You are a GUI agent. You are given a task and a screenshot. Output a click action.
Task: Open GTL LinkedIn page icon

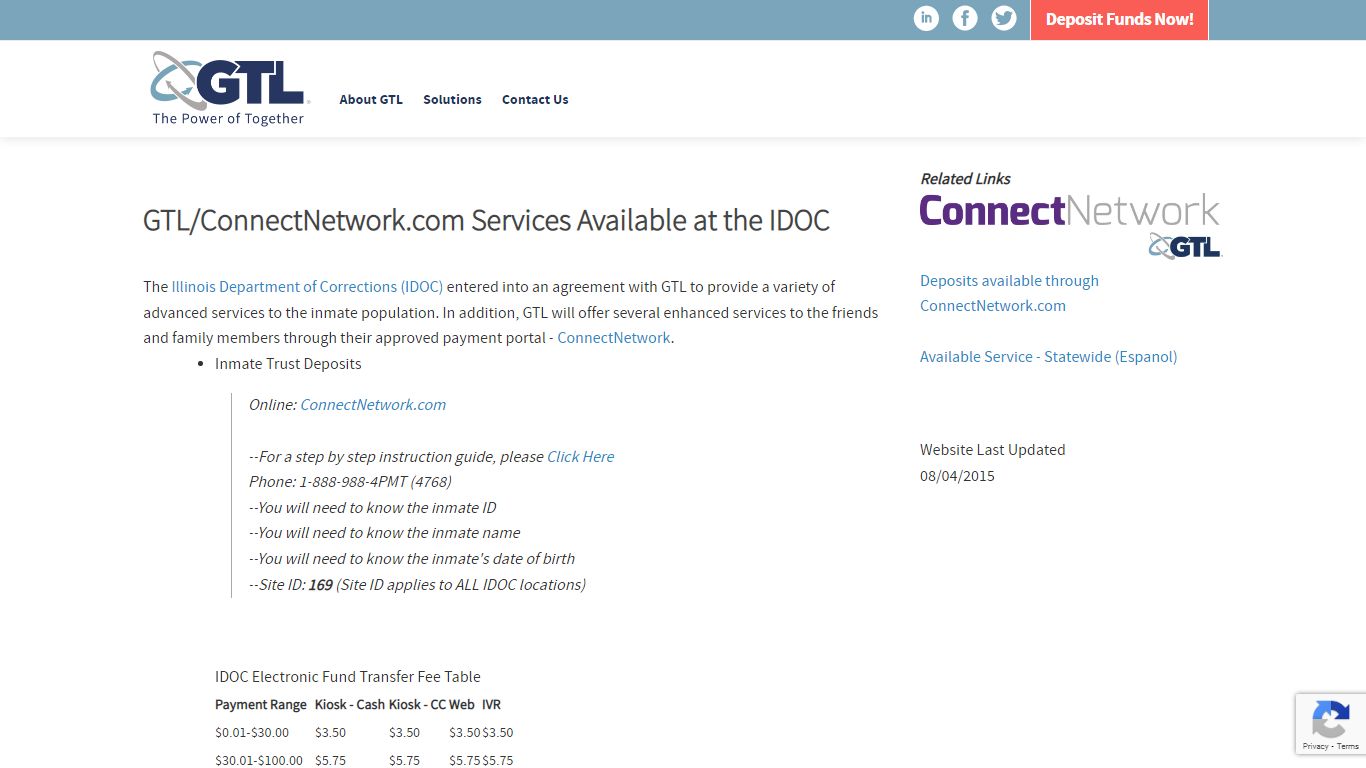click(926, 18)
